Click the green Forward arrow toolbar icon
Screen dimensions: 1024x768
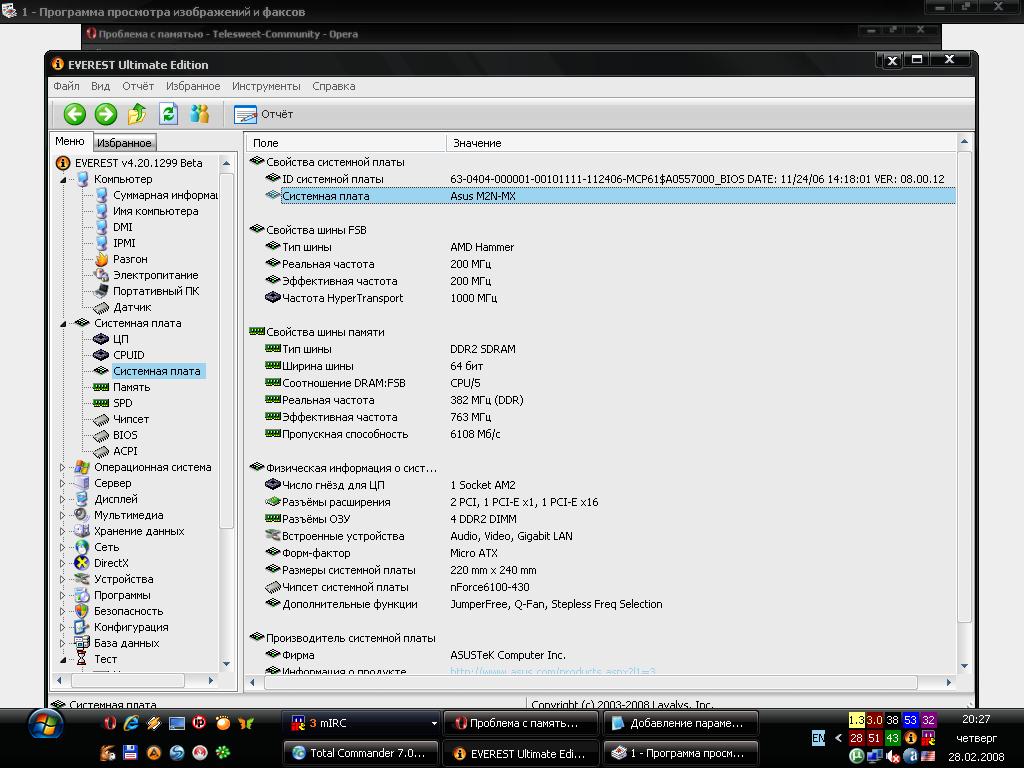coord(105,114)
